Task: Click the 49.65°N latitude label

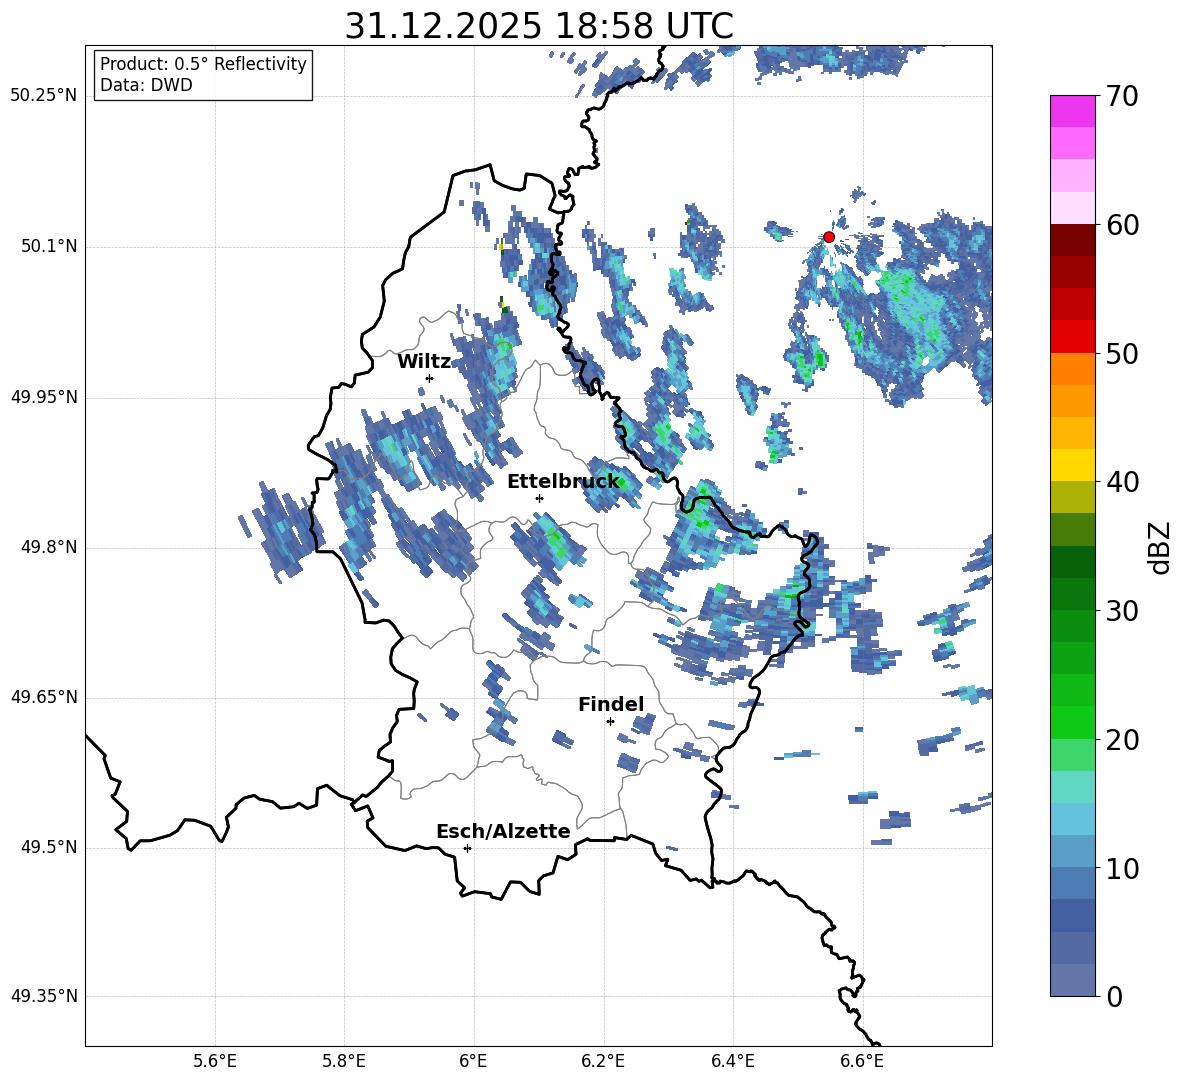Action: tap(44, 697)
